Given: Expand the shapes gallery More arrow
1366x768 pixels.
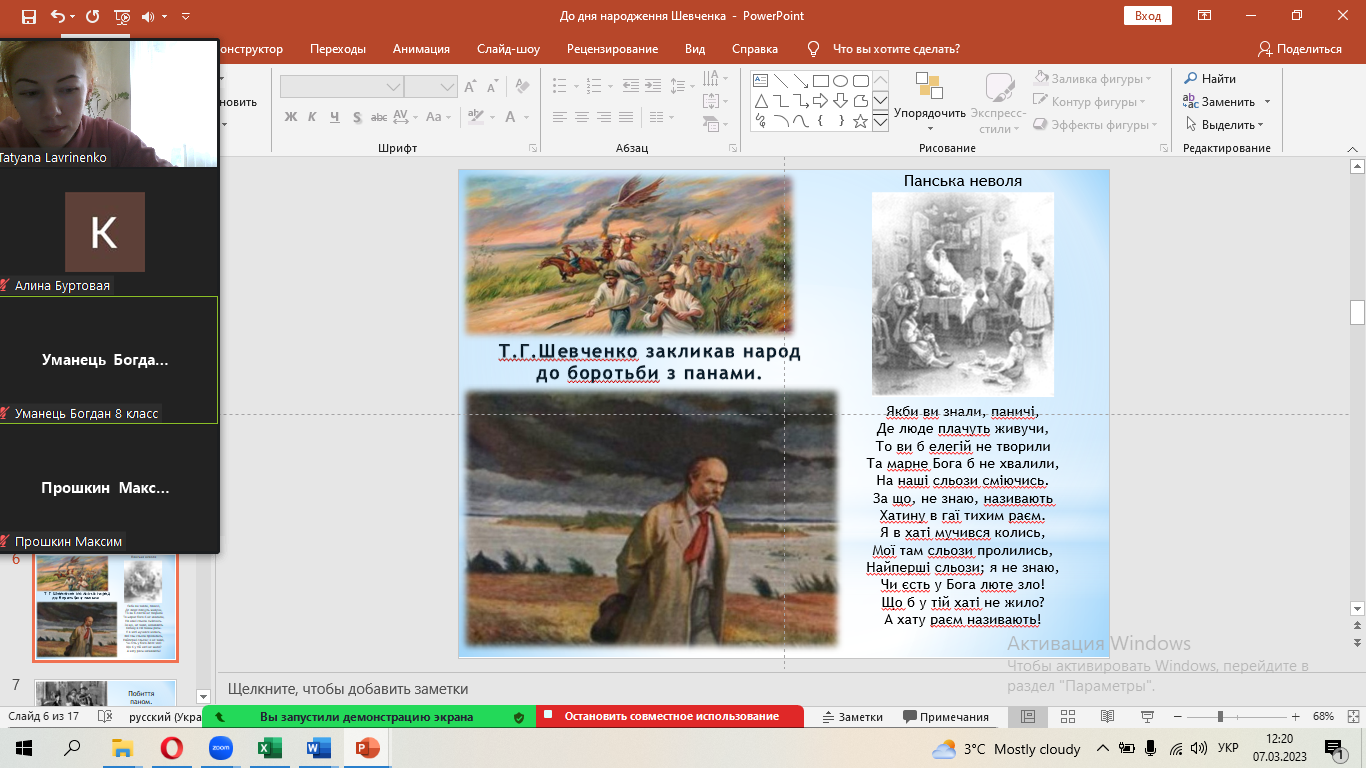Looking at the screenshot, I should coord(880,121).
